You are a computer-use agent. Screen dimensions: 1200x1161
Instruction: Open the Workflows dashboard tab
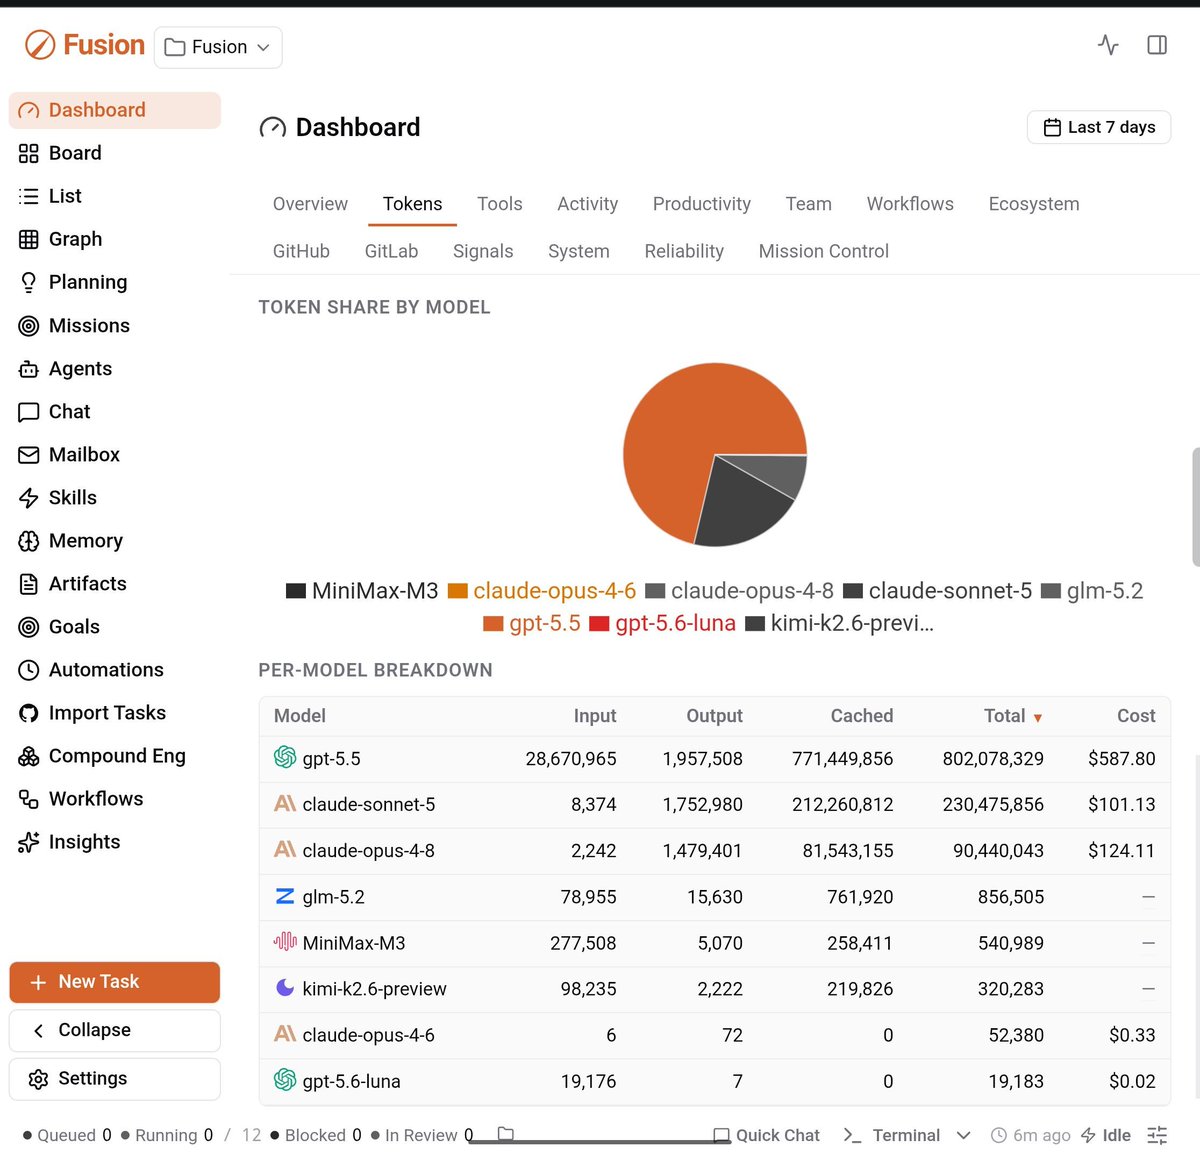(x=910, y=204)
